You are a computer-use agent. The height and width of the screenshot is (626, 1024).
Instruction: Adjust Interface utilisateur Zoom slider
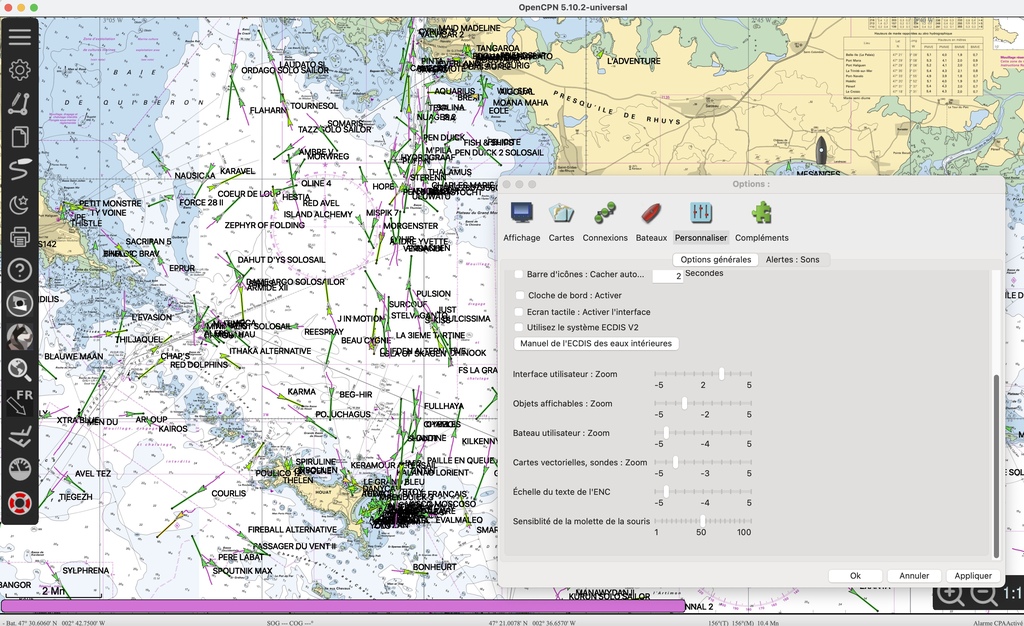coord(703,374)
